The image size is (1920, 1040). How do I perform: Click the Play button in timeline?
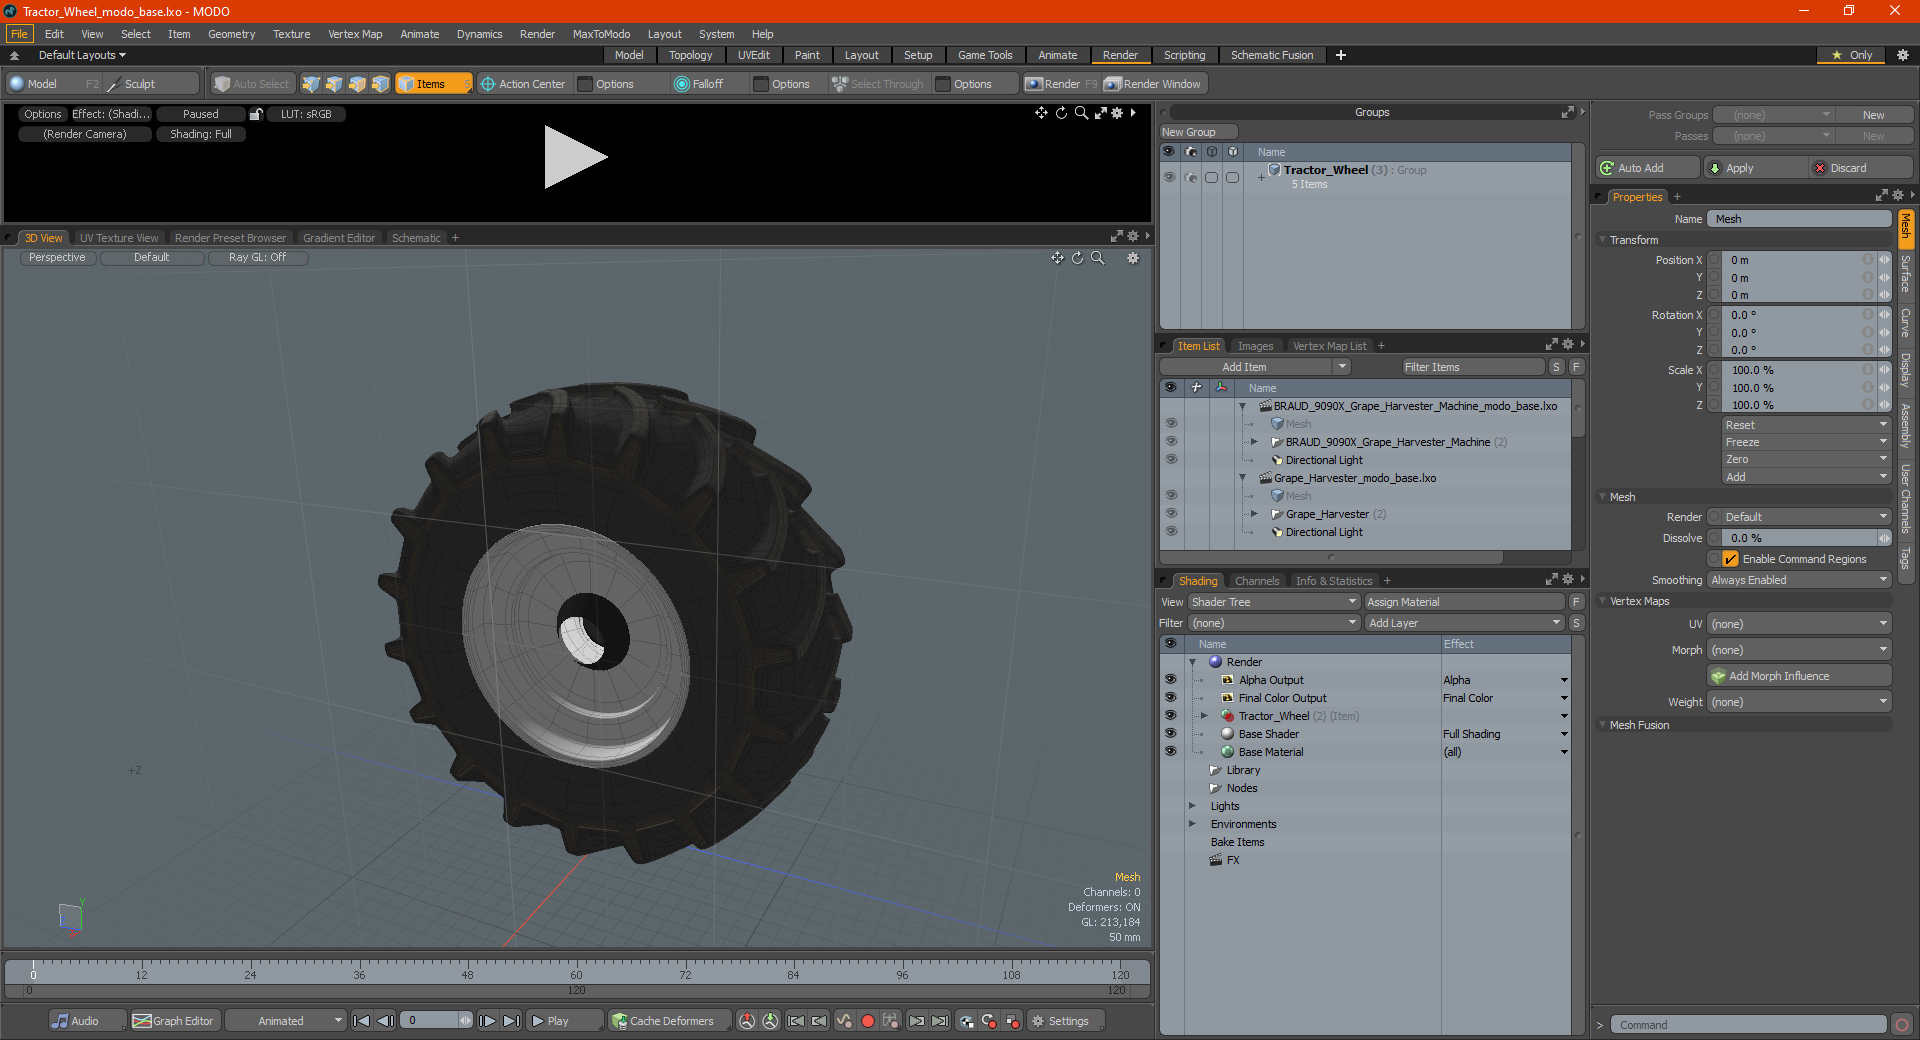pos(564,1021)
